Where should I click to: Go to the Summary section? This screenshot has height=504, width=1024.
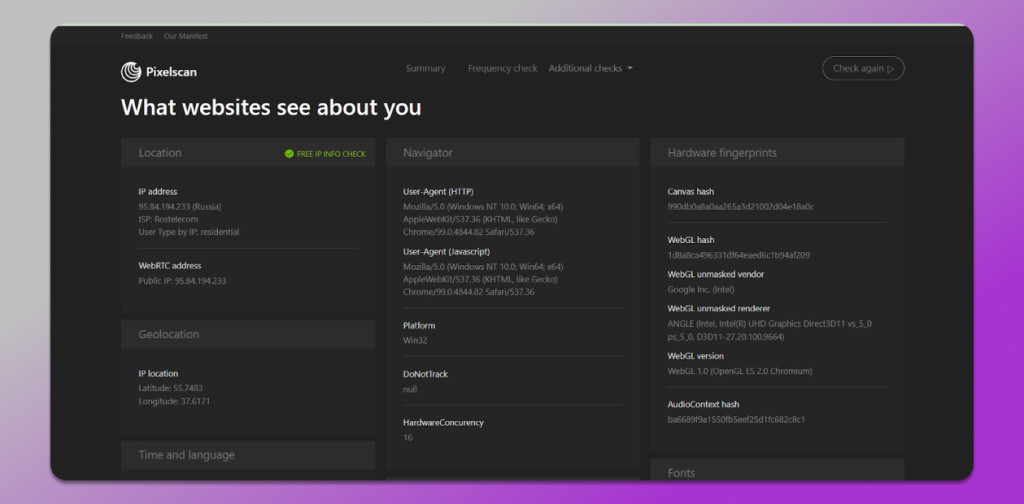(x=425, y=69)
